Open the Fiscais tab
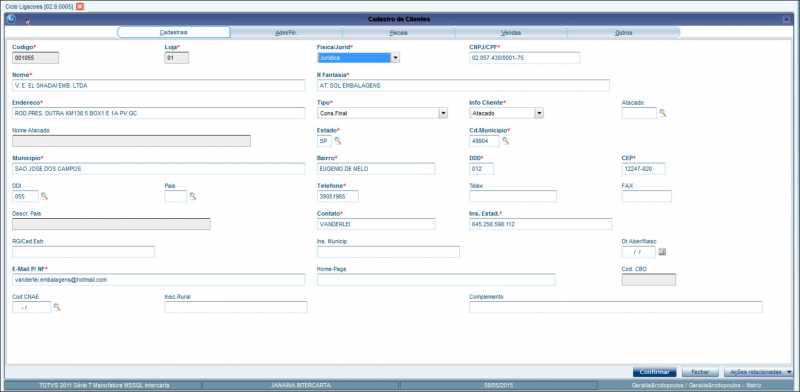800x392 pixels. pos(398,33)
